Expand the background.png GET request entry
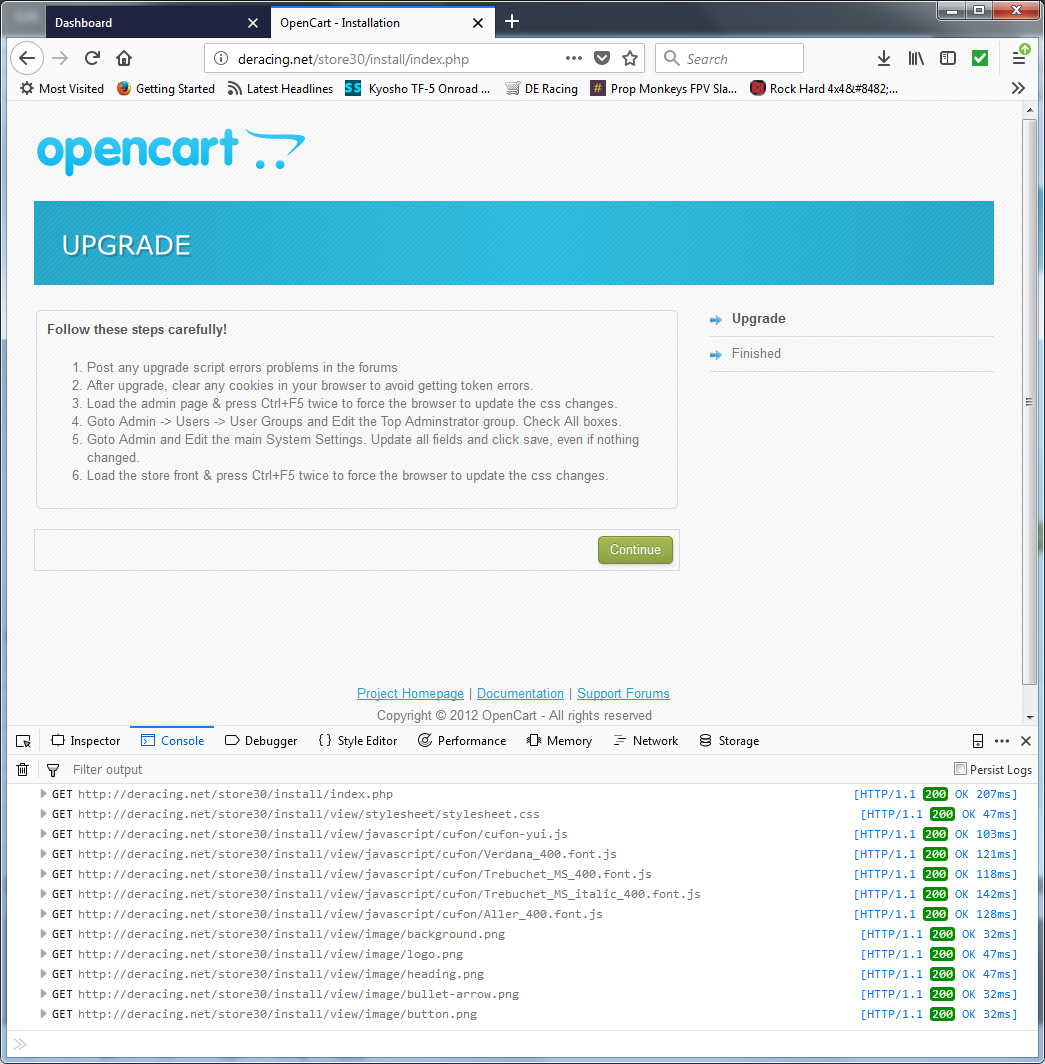1045x1064 pixels. [x=43, y=934]
